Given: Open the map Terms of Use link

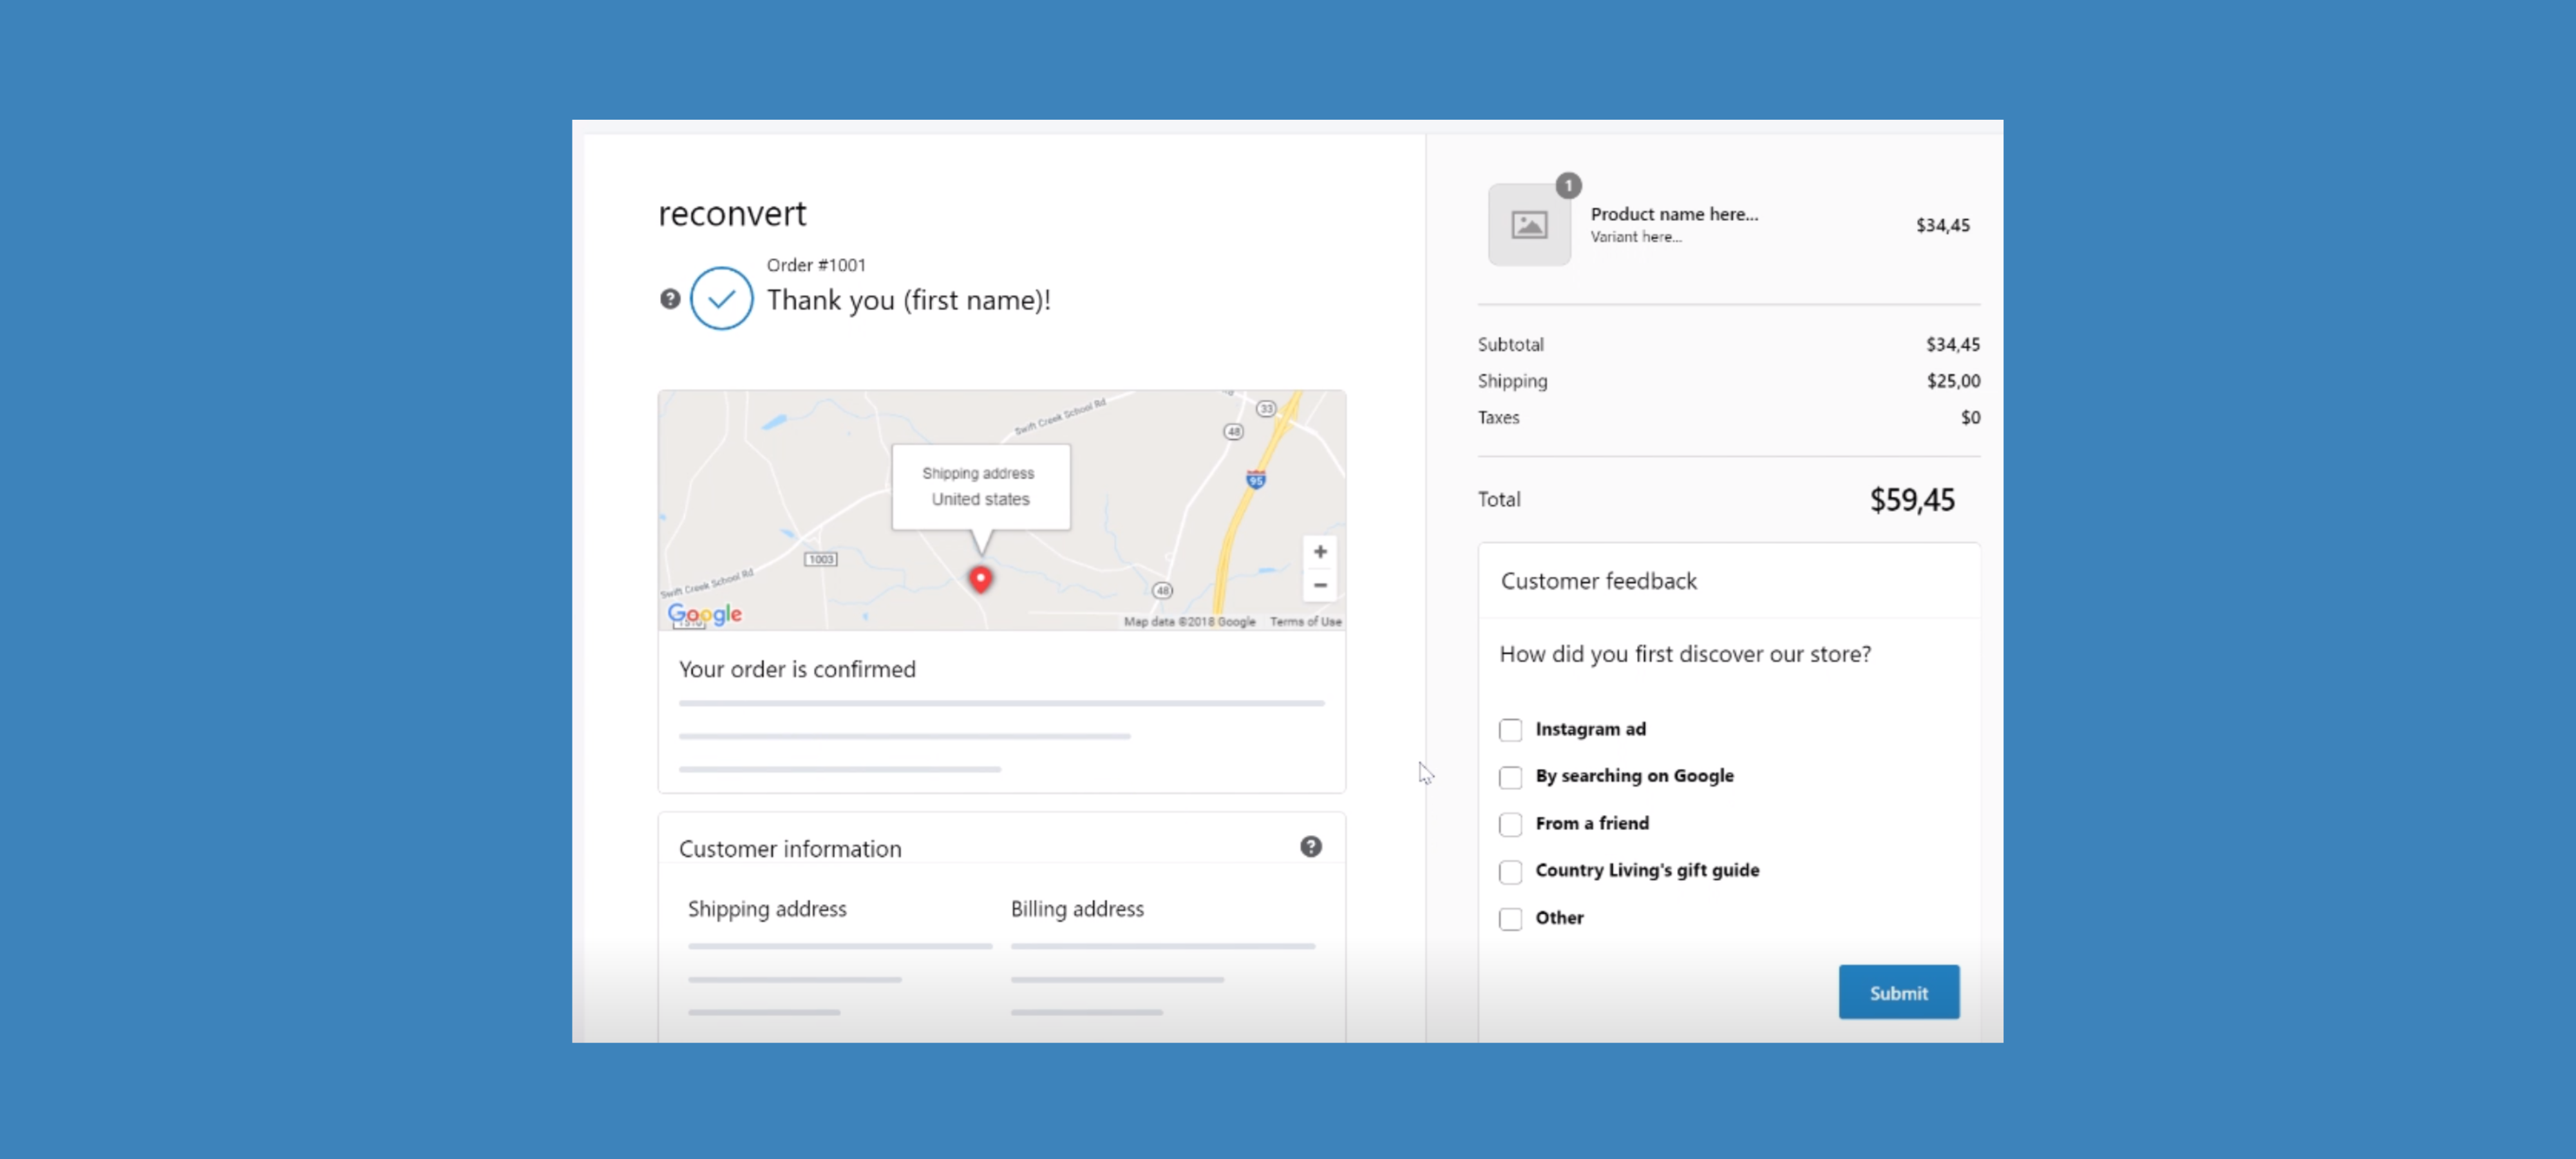Looking at the screenshot, I should (x=1305, y=621).
